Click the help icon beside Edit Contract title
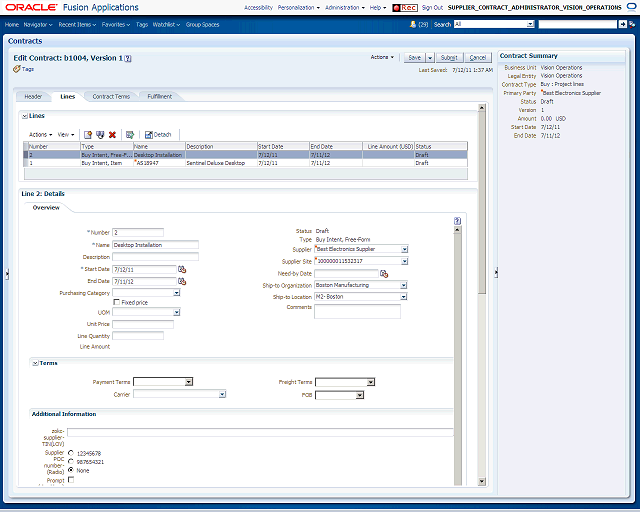The width and height of the screenshot is (640, 512). coord(128,58)
